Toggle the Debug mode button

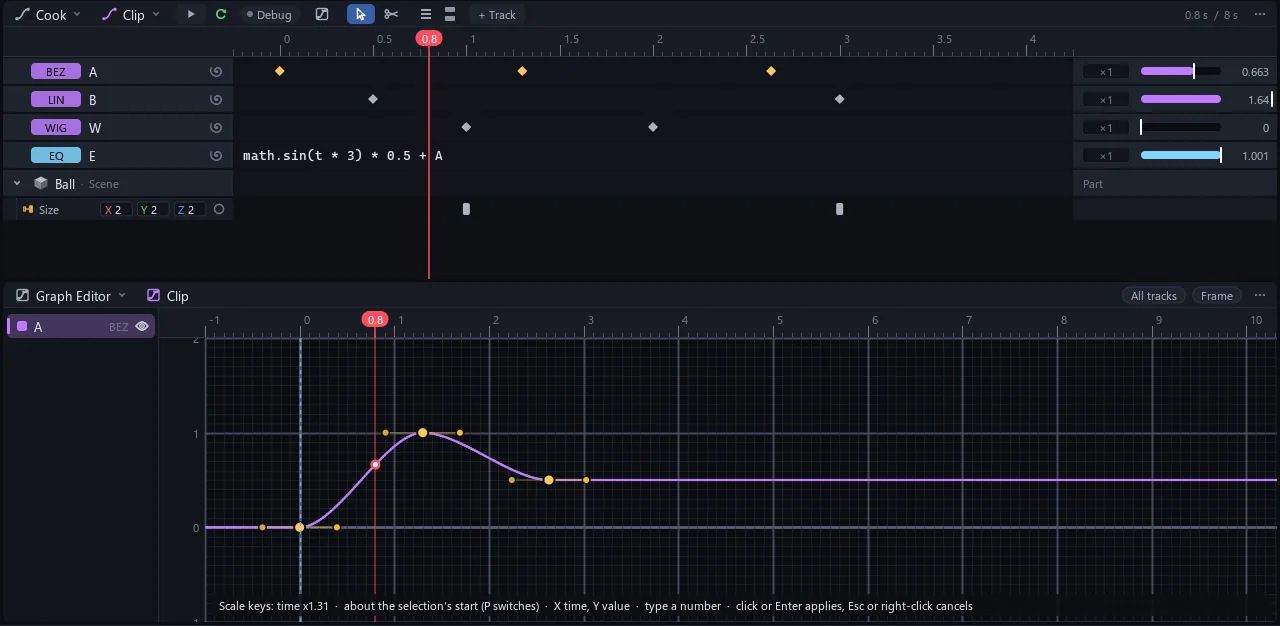270,15
